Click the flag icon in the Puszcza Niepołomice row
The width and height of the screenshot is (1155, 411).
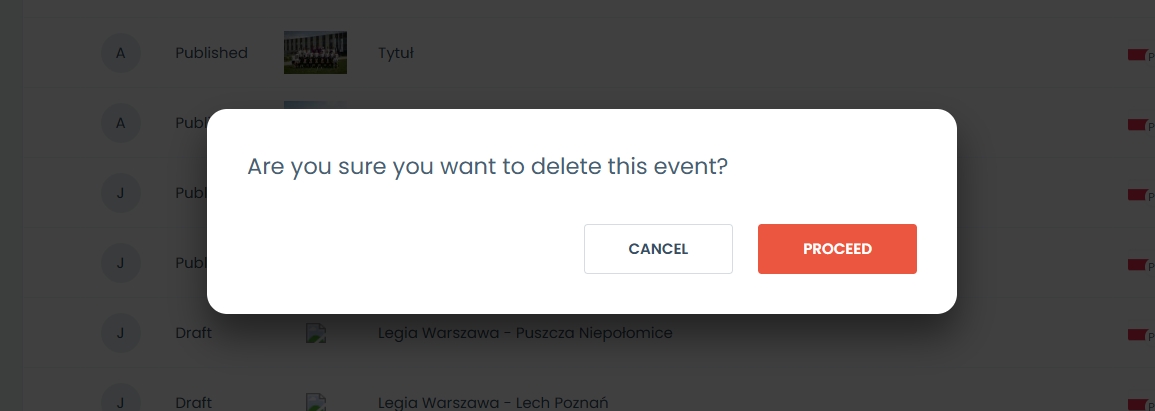click(1136, 334)
